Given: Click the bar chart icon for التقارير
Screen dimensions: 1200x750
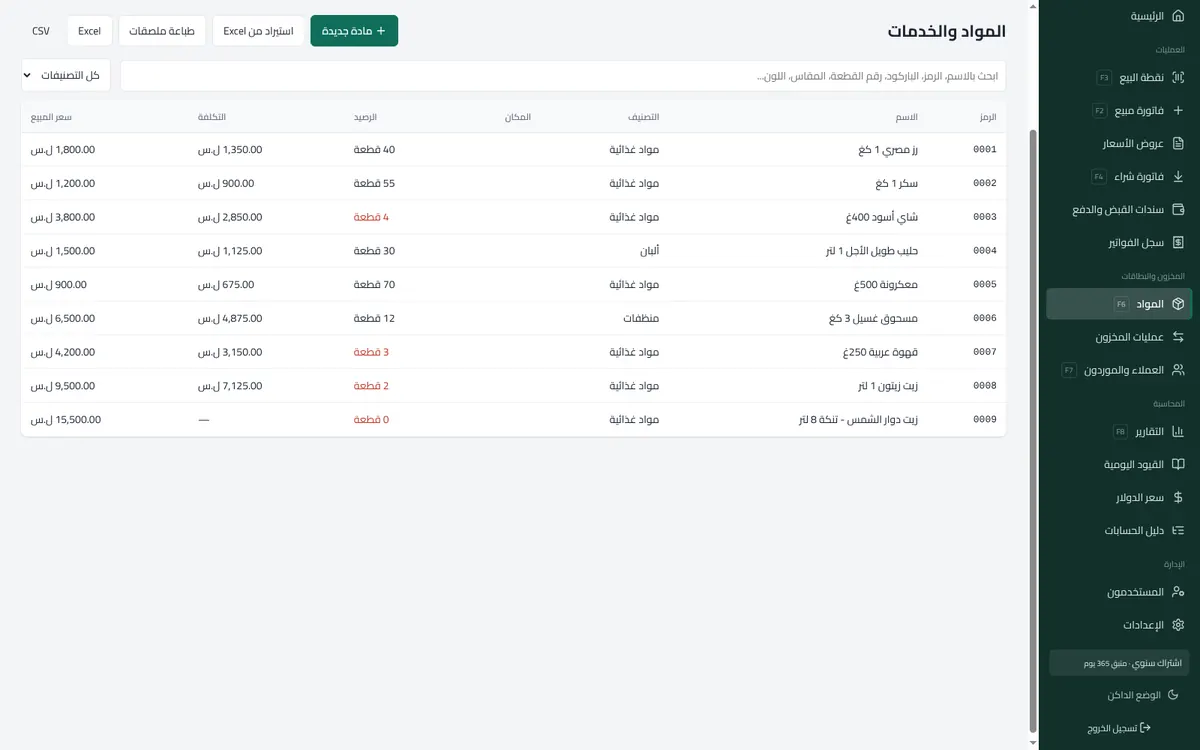Looking at the screenshot, I should (x=1178, y=431).
